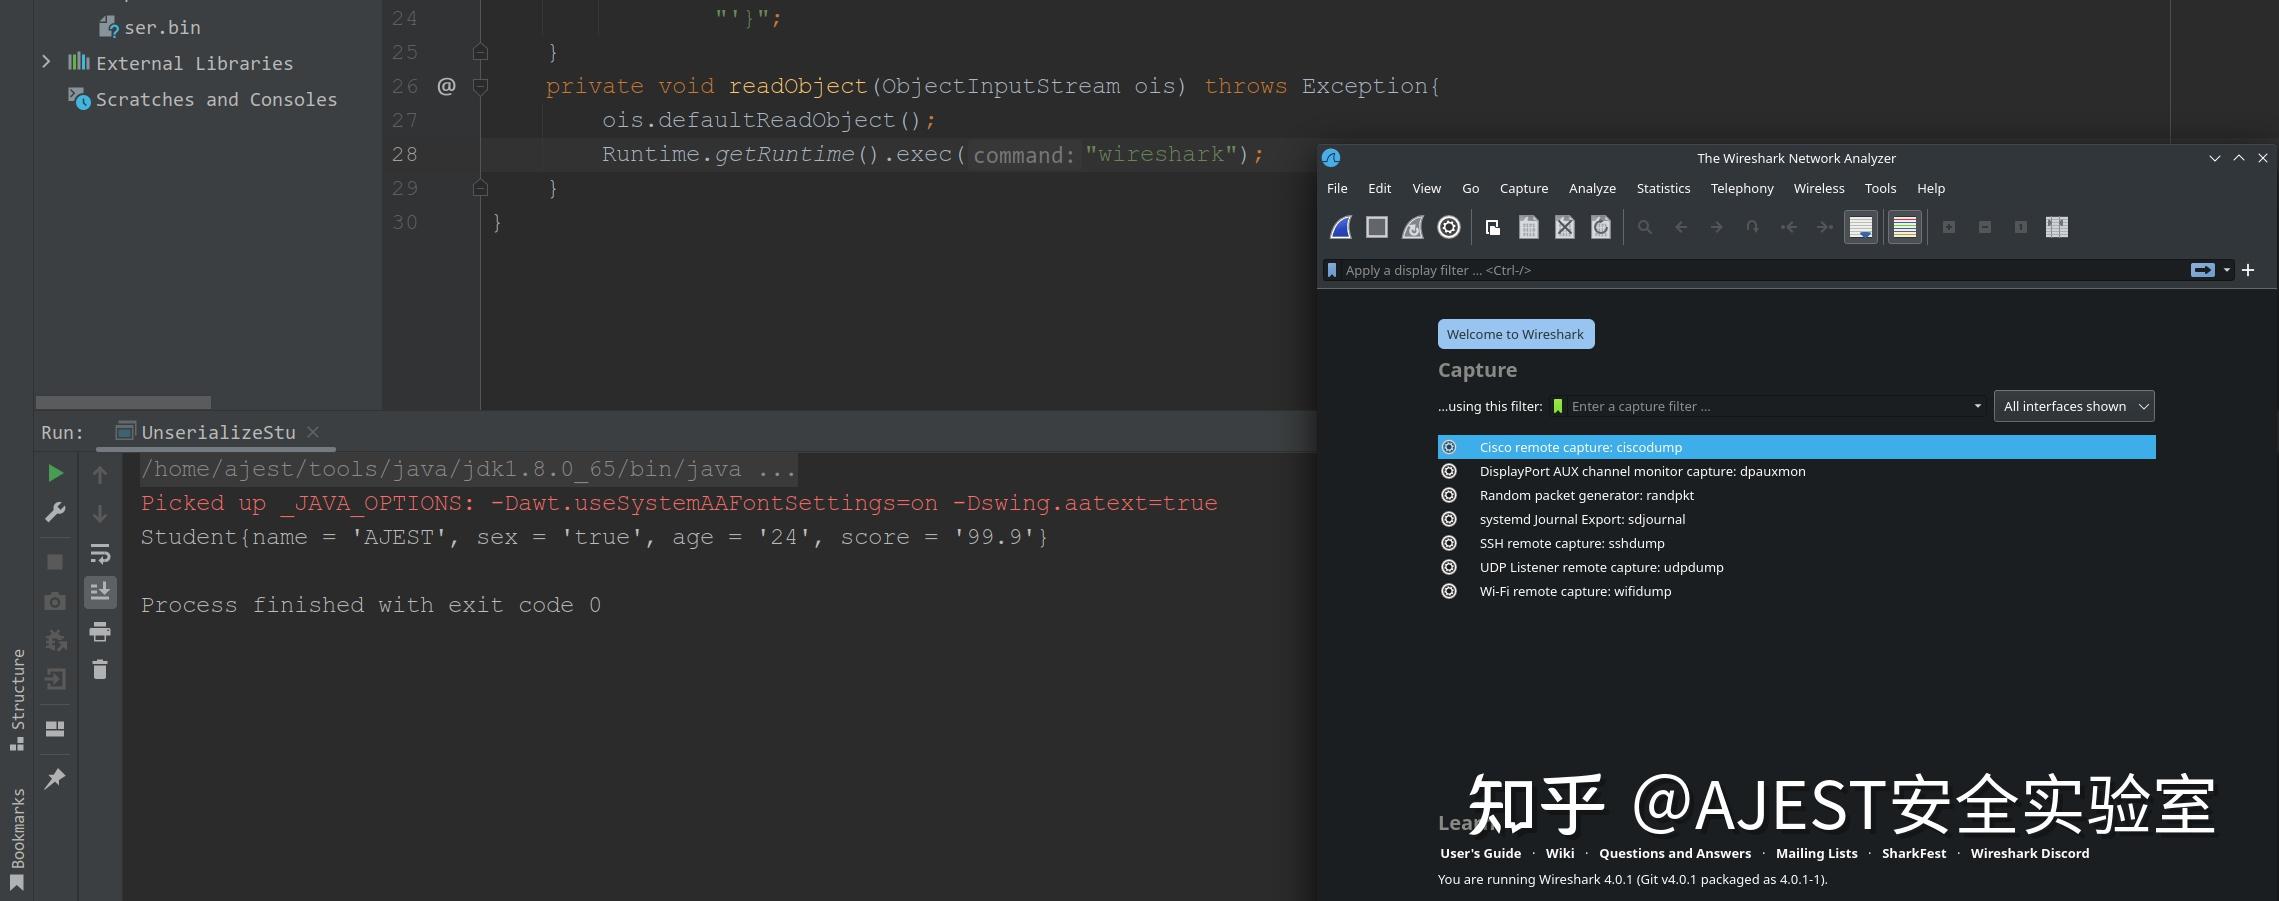Open the Wireshark Analyze menu
Image resolution: width=2279 pixels, height=901 pixels.
pyautogui.click(x=1593, y=188)
